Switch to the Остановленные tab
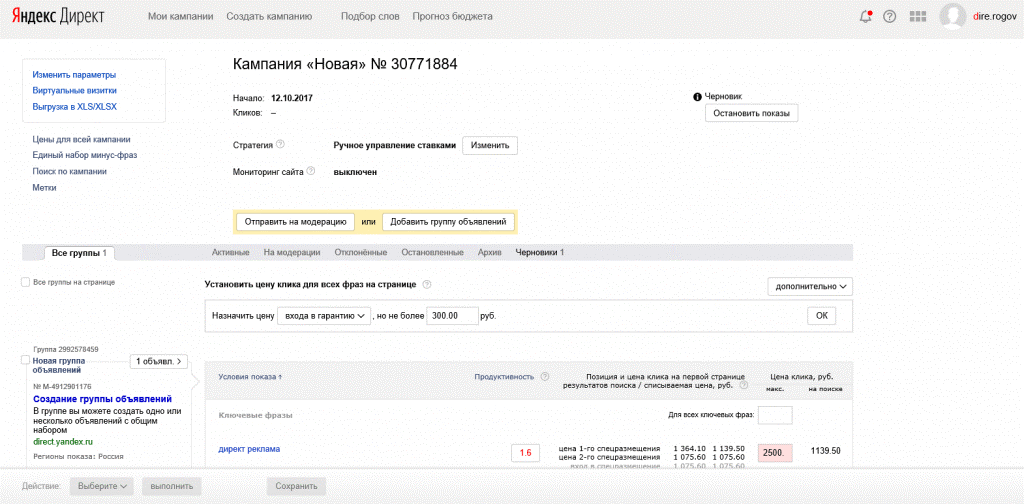 (432, 253)
